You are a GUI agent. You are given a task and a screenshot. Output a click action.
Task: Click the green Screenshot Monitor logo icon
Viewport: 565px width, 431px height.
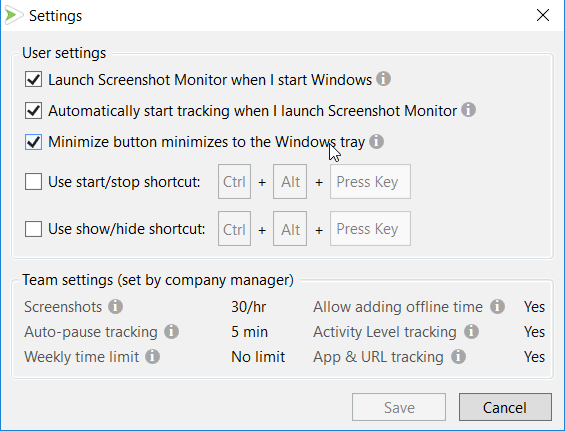(x=13, y=15)
